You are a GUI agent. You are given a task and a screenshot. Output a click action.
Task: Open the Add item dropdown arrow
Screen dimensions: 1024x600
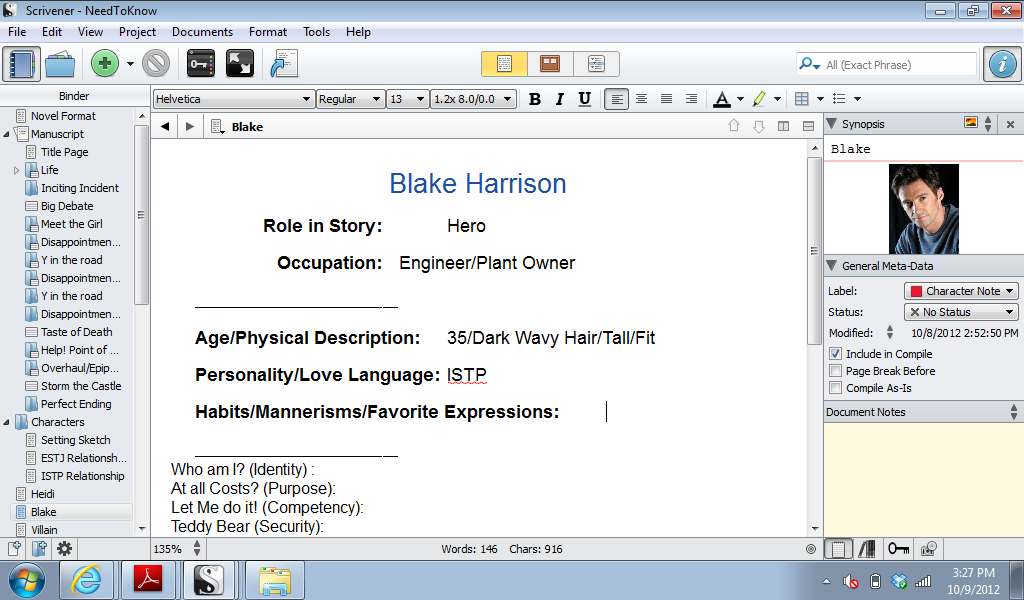pos(130,64)
